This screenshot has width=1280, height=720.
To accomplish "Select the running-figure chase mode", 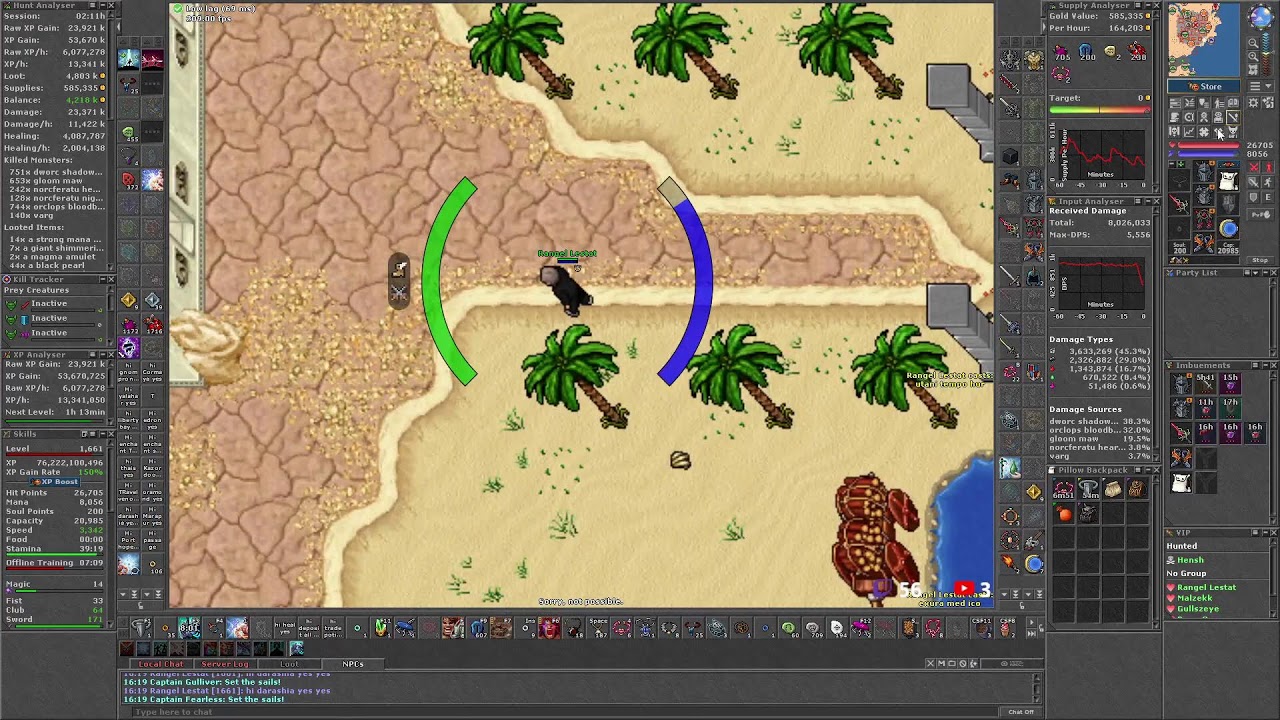I will (x=1268, y=182).
